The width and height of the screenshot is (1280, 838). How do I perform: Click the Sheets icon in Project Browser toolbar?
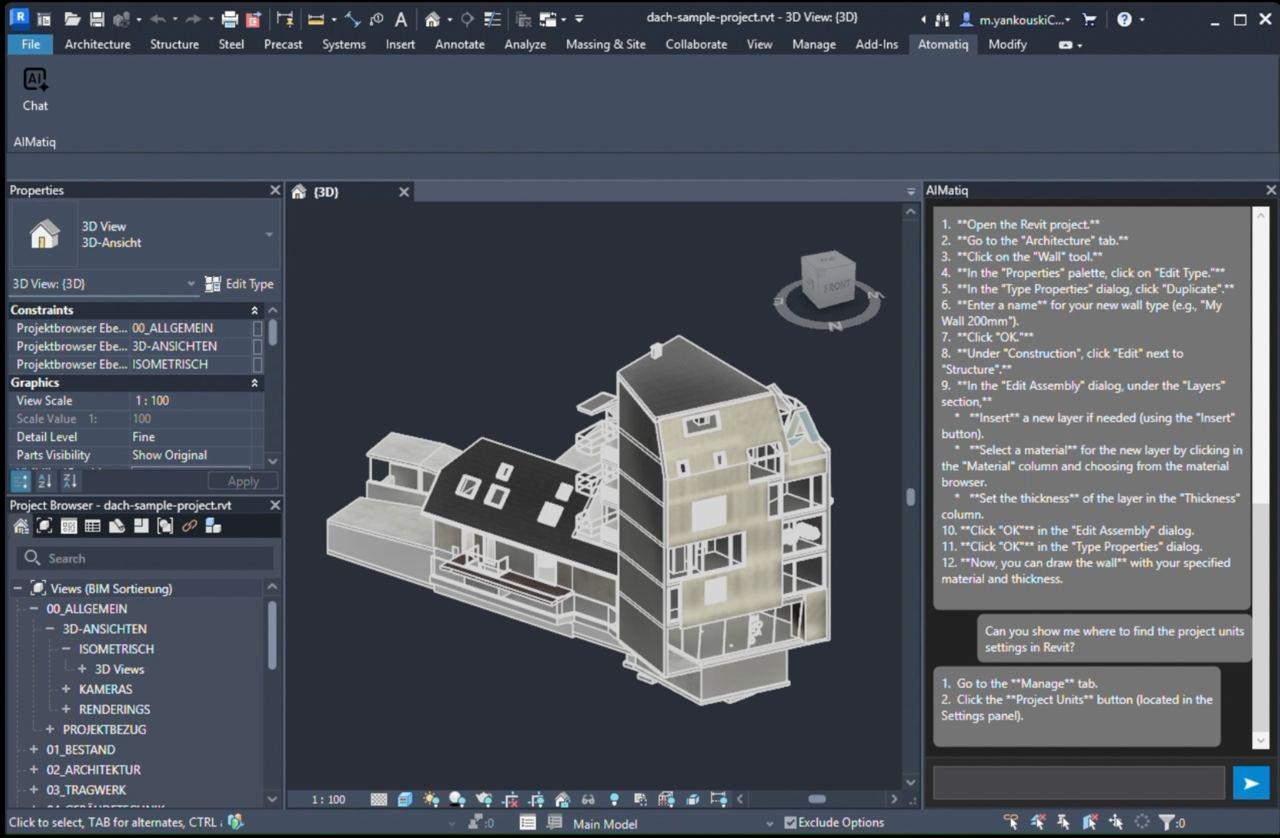tap(117, 526)
